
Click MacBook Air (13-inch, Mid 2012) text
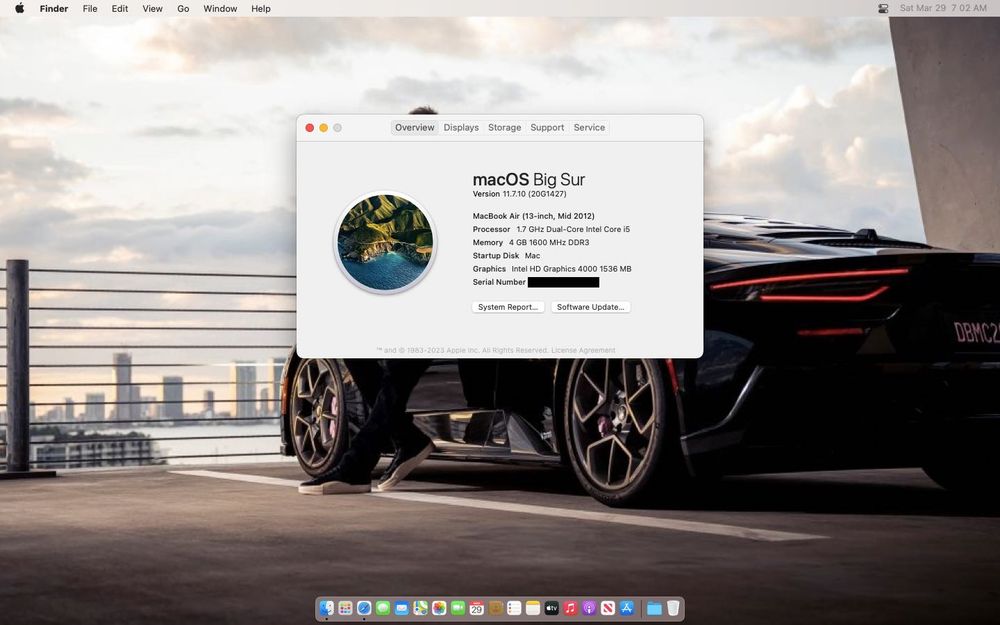(x=533, y=216)
